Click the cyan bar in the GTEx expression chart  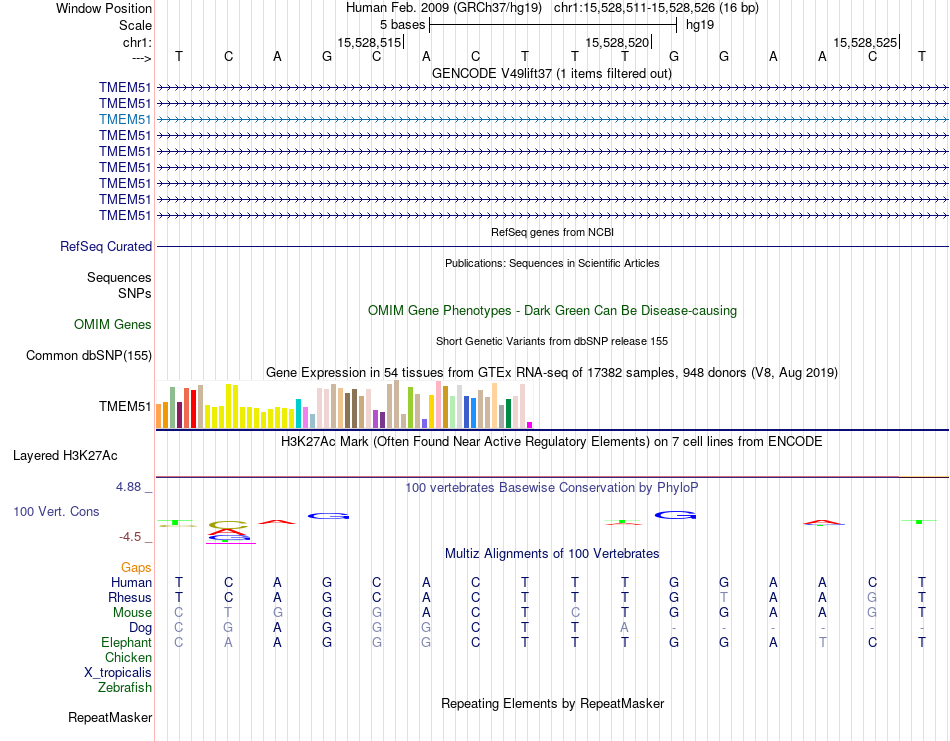click(x=298, y=413)
